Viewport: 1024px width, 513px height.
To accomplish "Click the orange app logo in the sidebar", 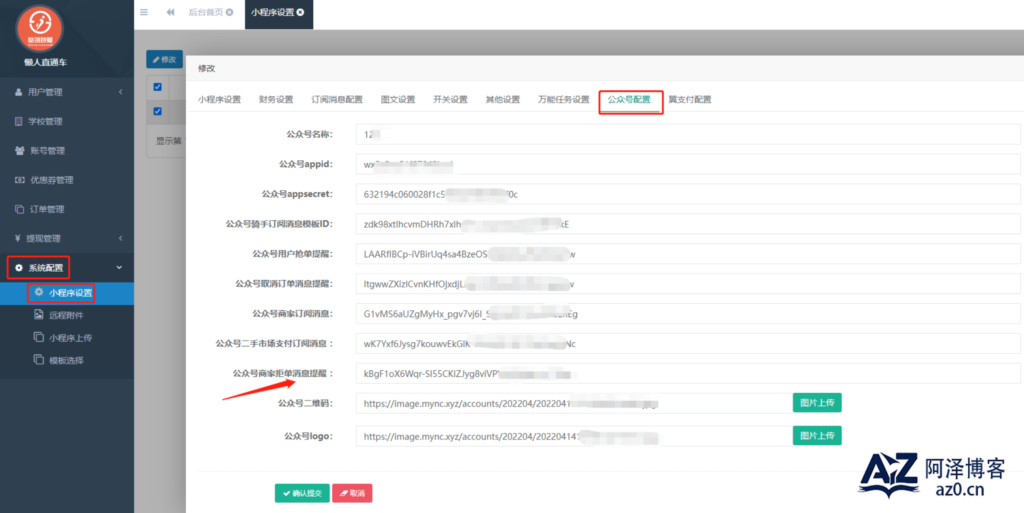I will tap(40, 29).
